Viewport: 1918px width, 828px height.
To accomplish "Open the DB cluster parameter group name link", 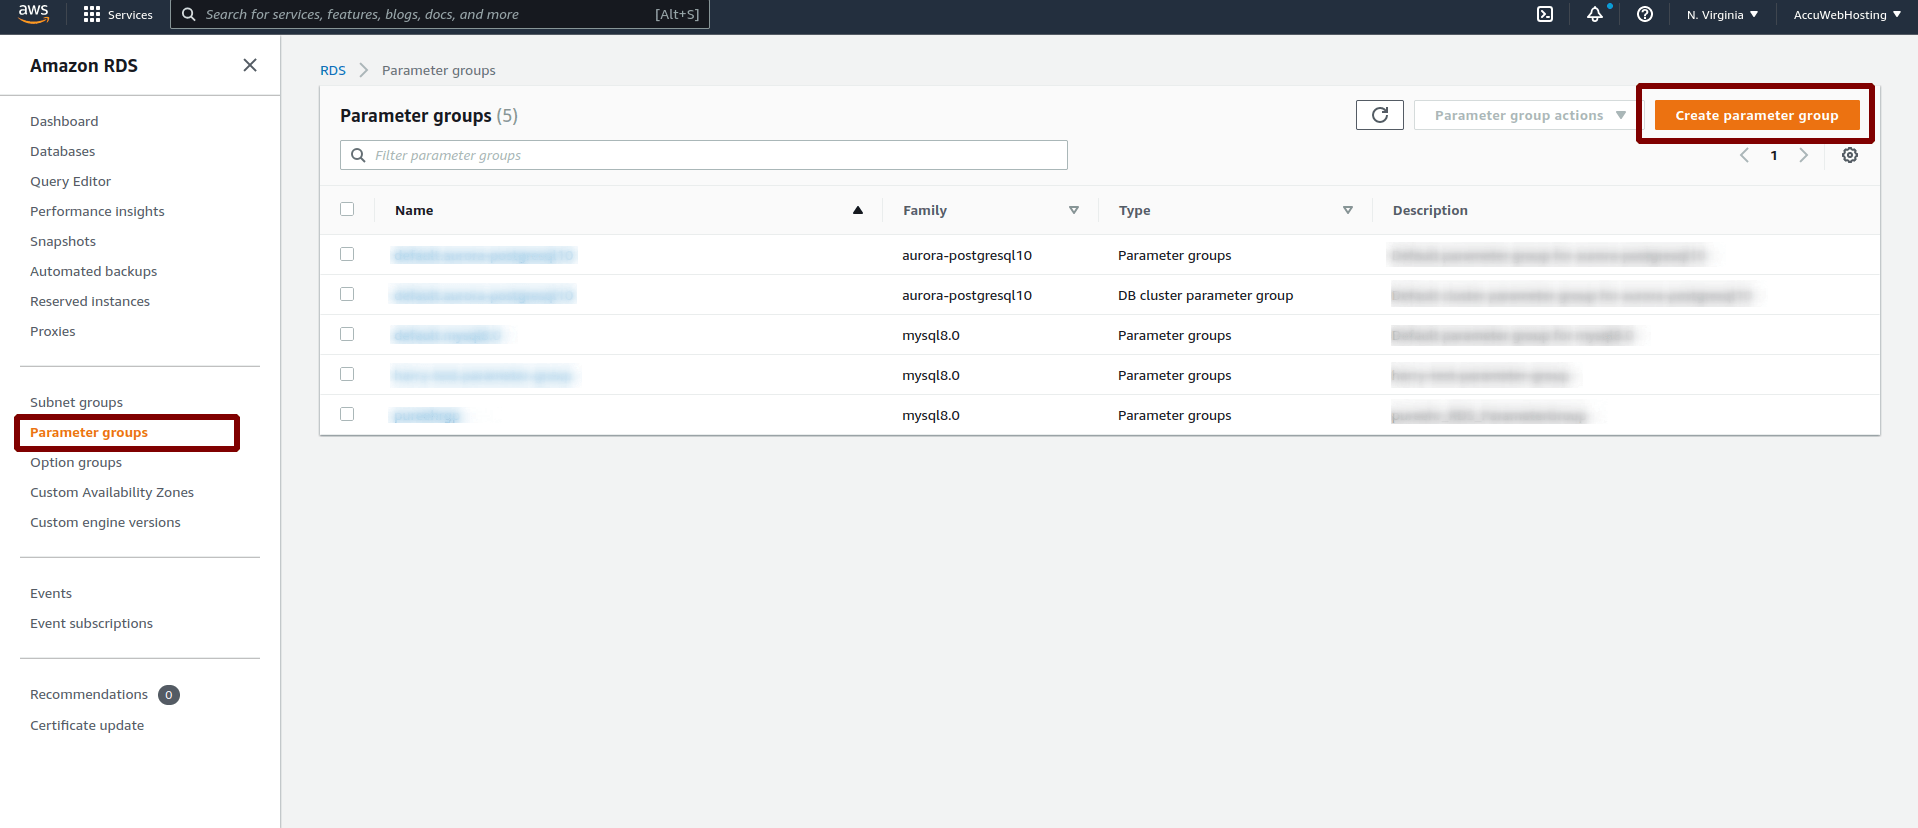I will click(x=484, y=295).
